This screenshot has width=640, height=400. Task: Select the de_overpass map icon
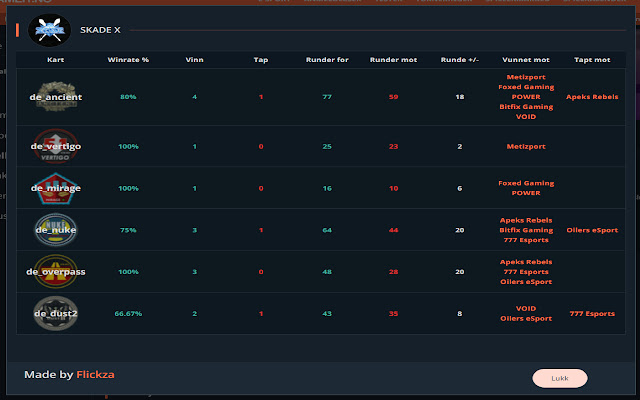[x=56, y=271]
